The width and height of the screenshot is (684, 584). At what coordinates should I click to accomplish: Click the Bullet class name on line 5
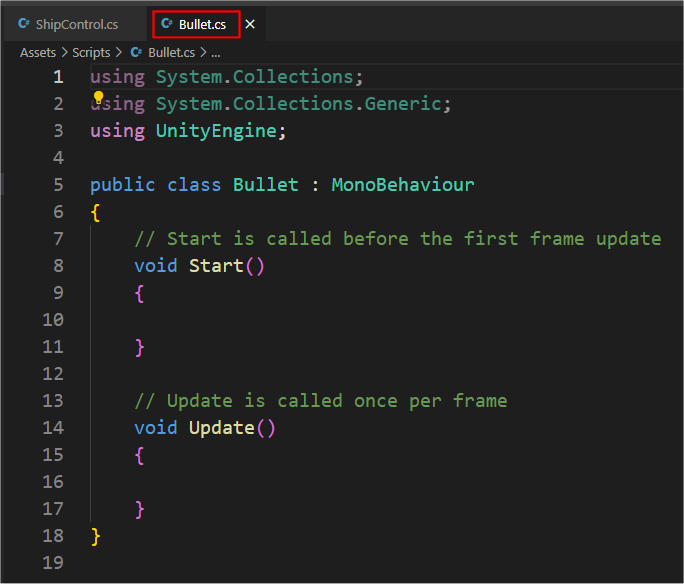(x=266, y=185)
